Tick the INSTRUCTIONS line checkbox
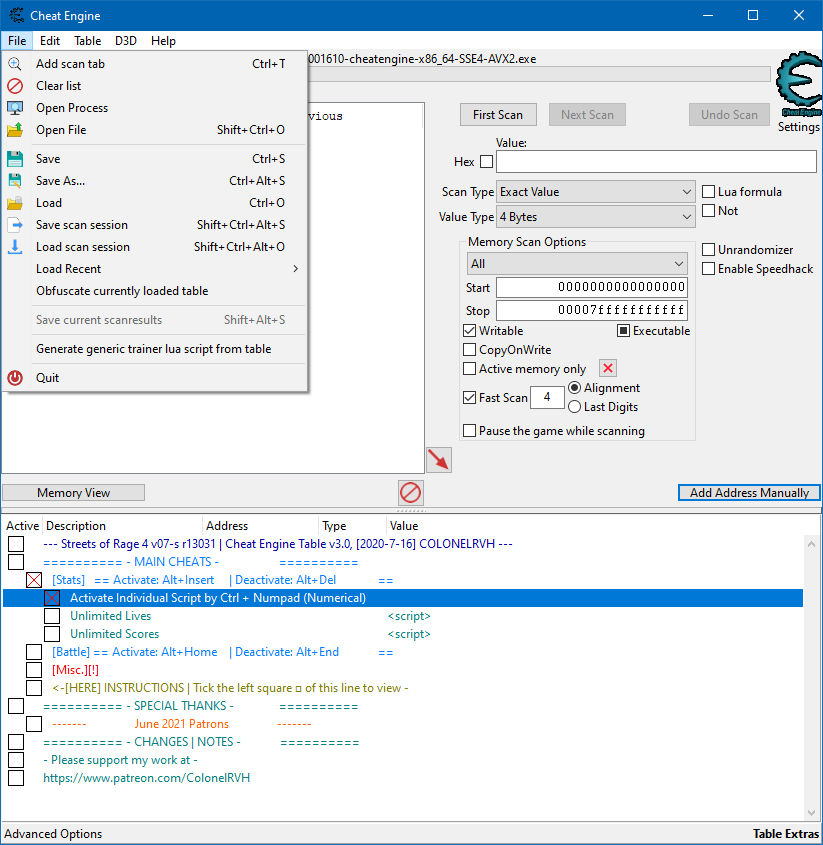This screenshot has height=845, width=823. tap(34, 688)
